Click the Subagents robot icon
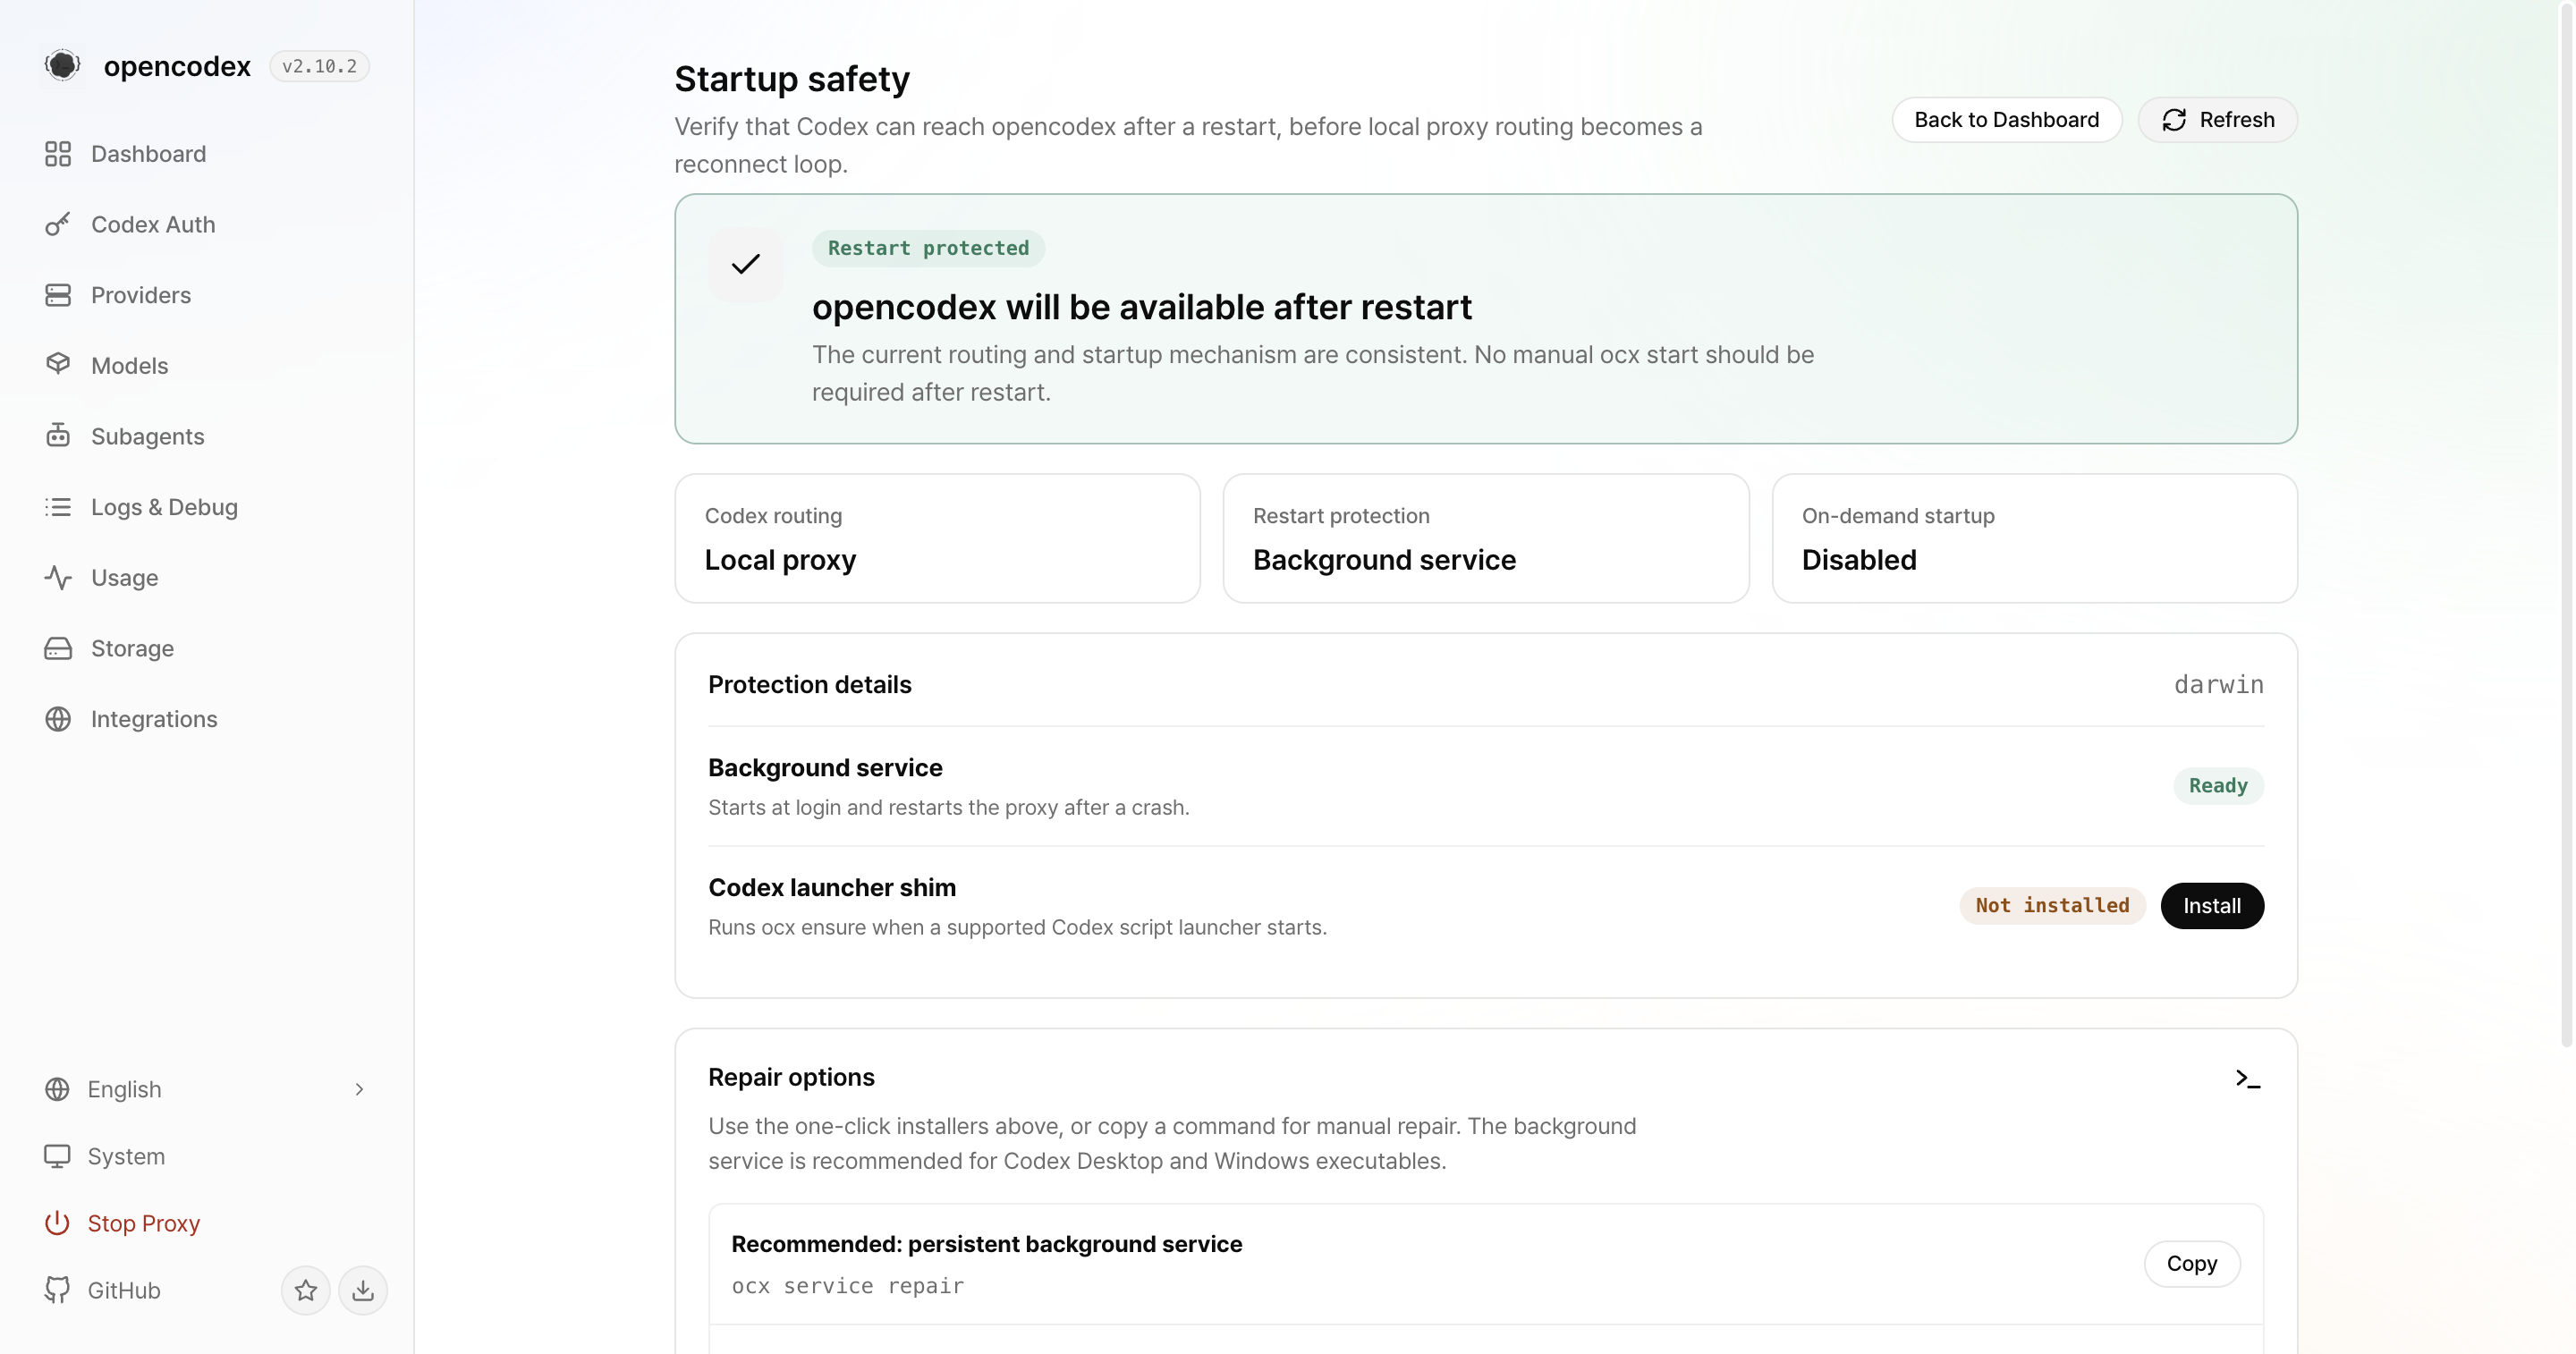This screenshot has height=1354, width=2576. [58, 436]
